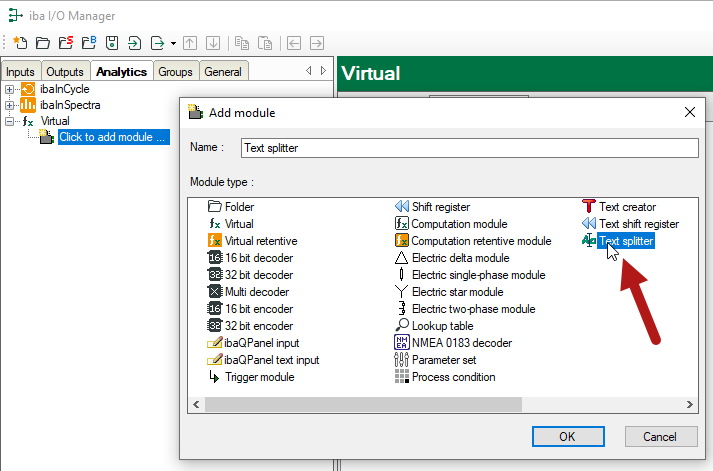Screen dimensions: 713x471
Task: Expand the ibaInCycle tree node
Action: click(x=10, y=89)
